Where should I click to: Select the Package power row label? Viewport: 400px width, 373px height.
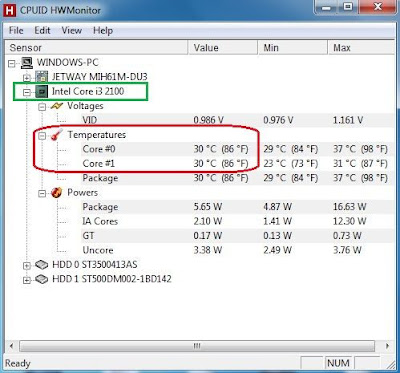pyautogui.click(x=100, y=207)
